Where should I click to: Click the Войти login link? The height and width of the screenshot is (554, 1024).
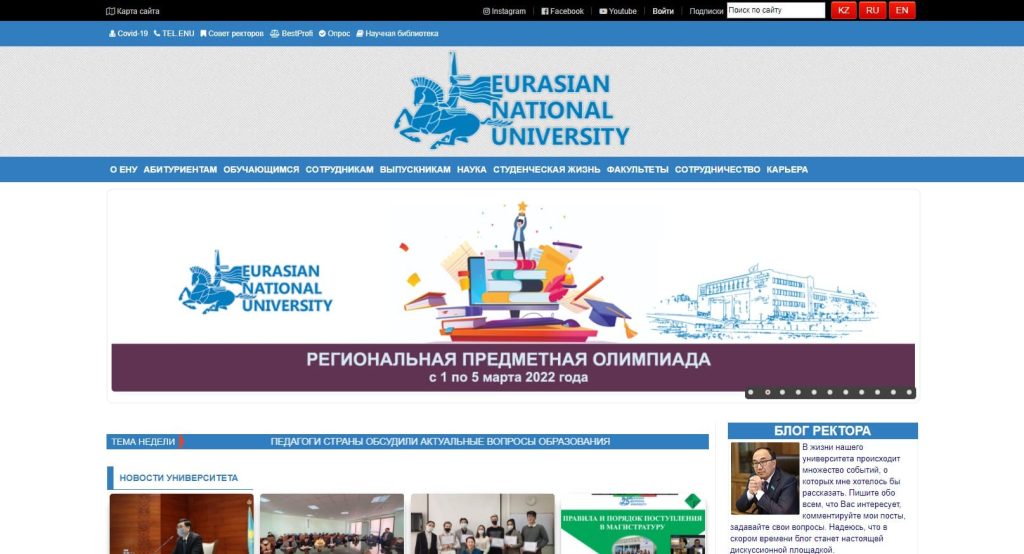[663, 11]
